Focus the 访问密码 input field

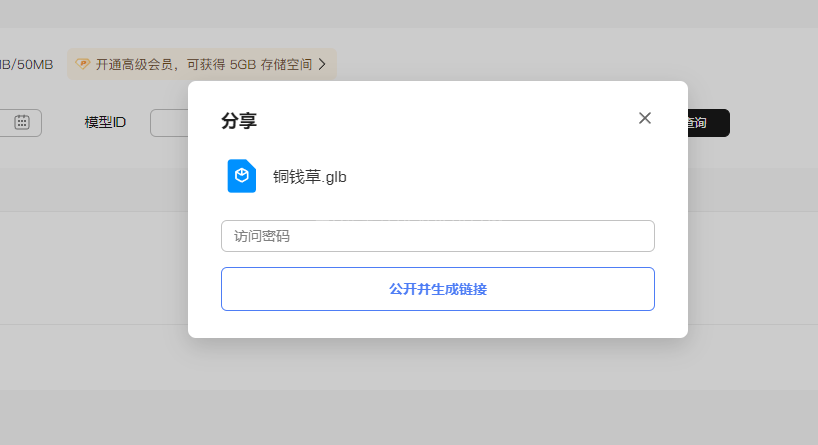tap(437, 236)
